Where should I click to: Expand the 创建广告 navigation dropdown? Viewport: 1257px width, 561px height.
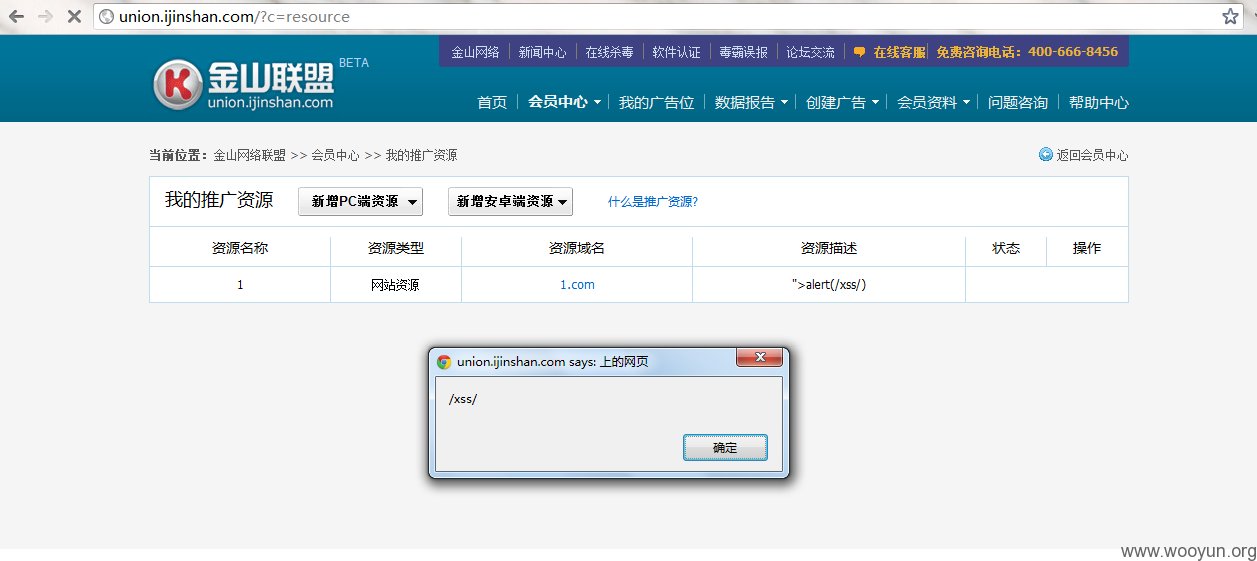tap(842, 102)
